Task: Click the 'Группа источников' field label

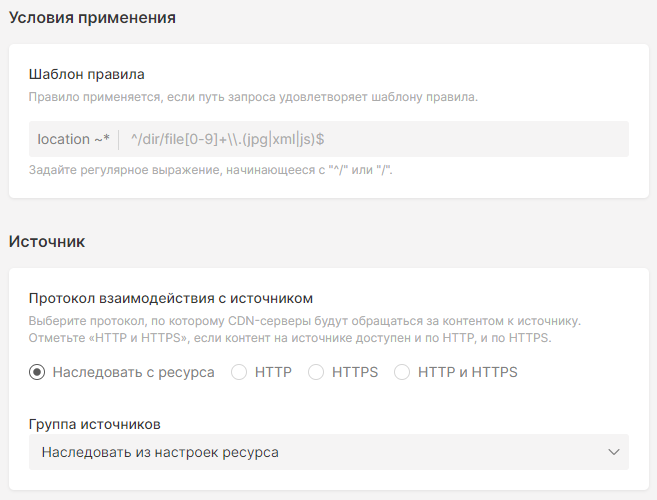Action: point(95,425)
